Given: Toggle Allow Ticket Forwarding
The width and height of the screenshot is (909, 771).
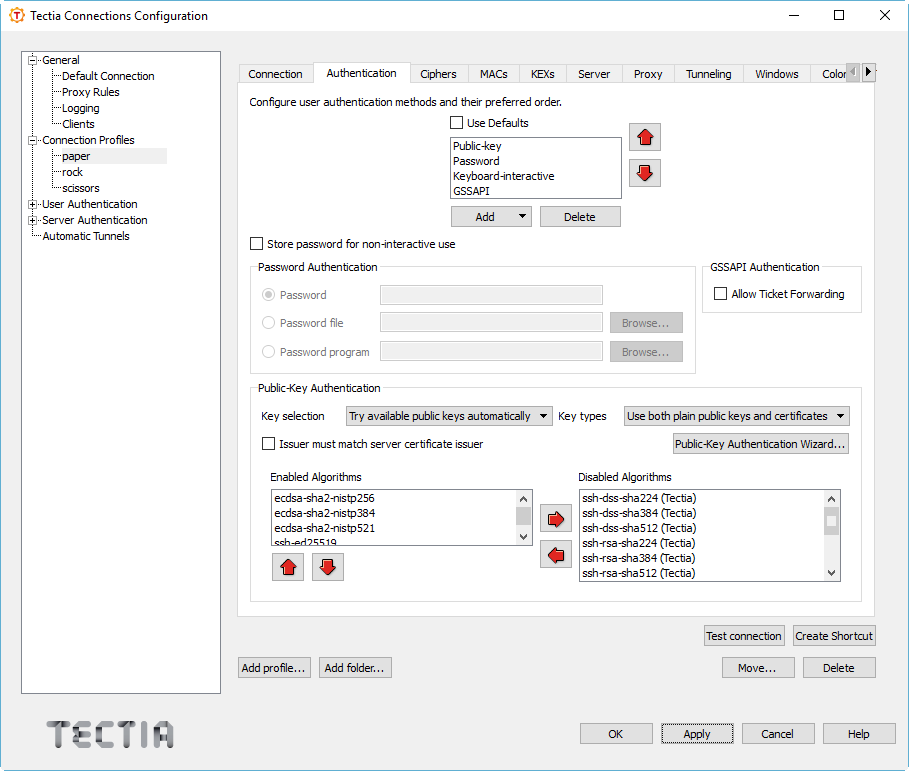Looking at the screenshot, I should click(721, 292).
